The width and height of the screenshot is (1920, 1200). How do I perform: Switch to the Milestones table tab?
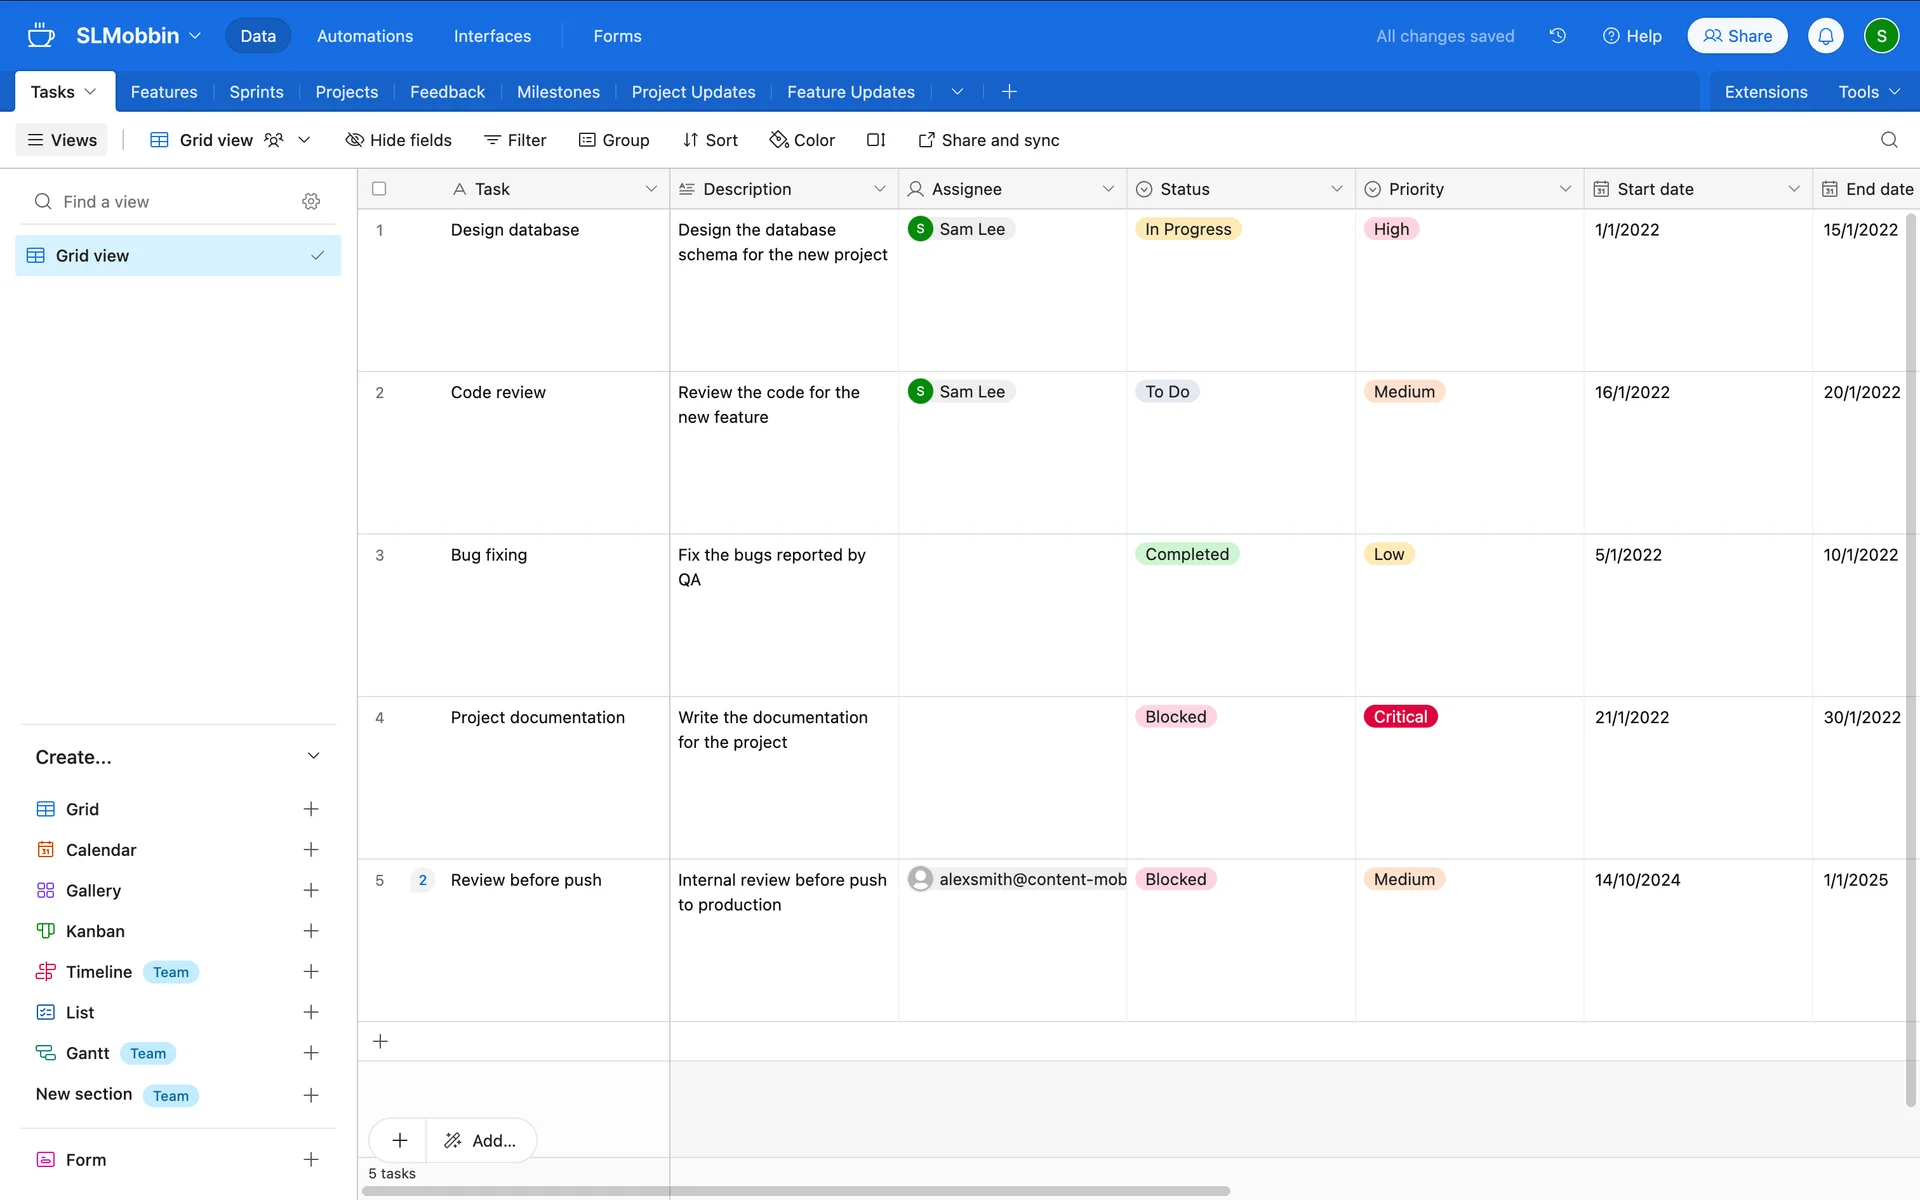click(558, 92)
